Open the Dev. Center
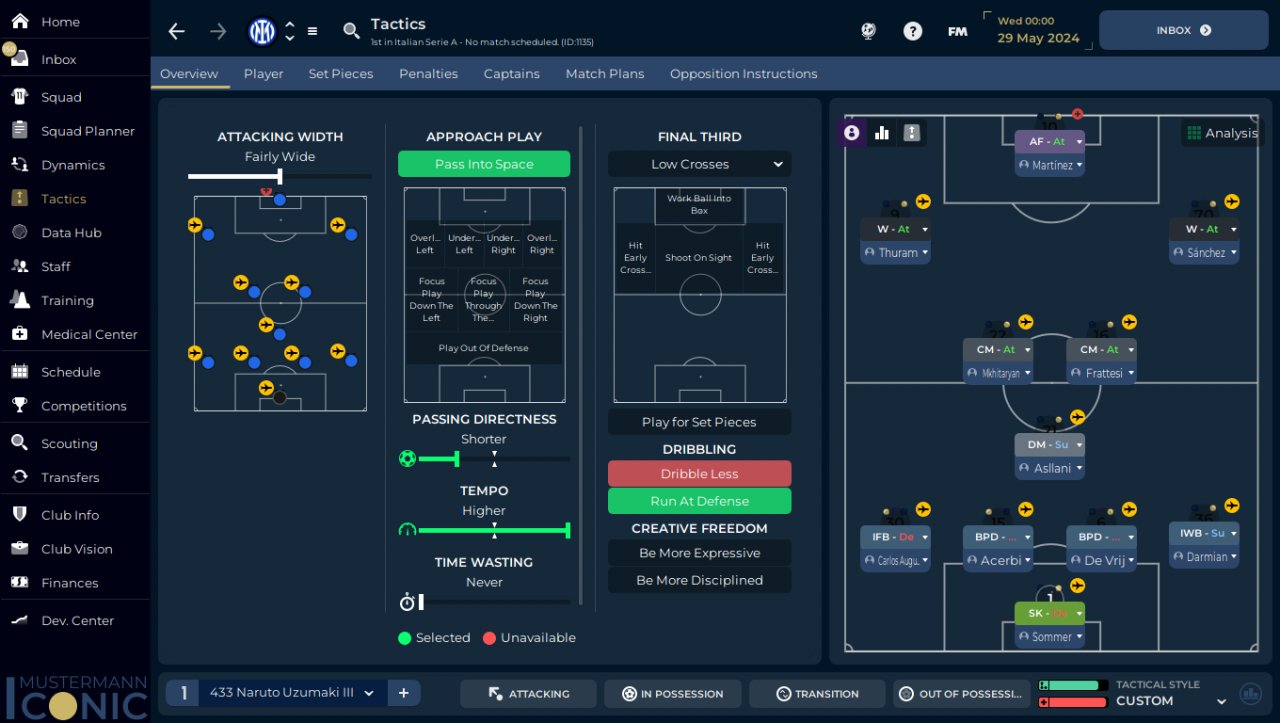The width and height of the screenshot is (1280, 723). coord(77,621)
